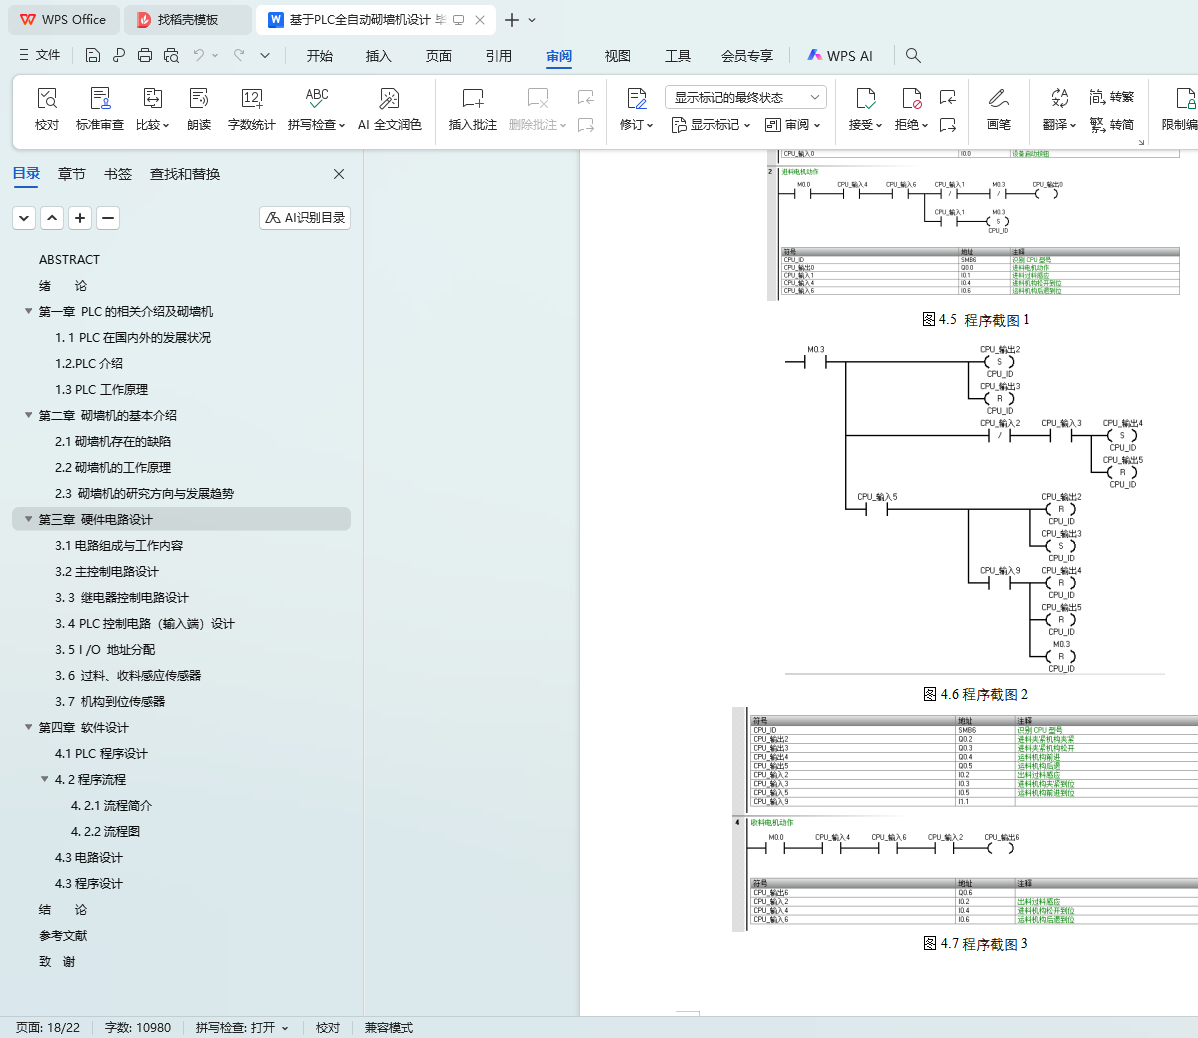Collapse the 第三章 硬件电路设计 node

coord(28,519)
